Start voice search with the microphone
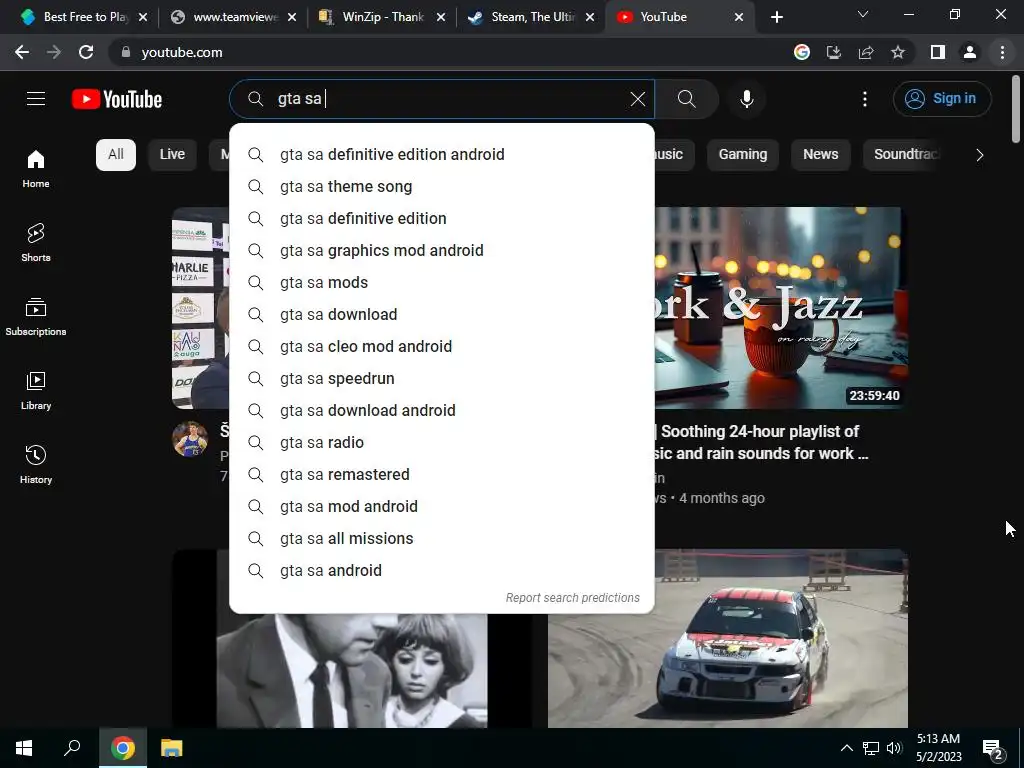The image size is (1024, 768). pyautogui.click(x=746, y=99)
